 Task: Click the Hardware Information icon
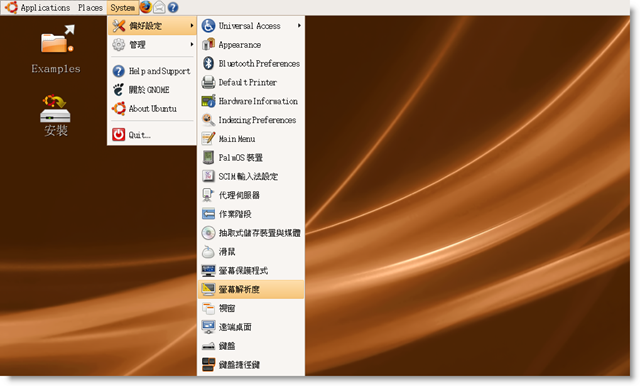[208, 101]
